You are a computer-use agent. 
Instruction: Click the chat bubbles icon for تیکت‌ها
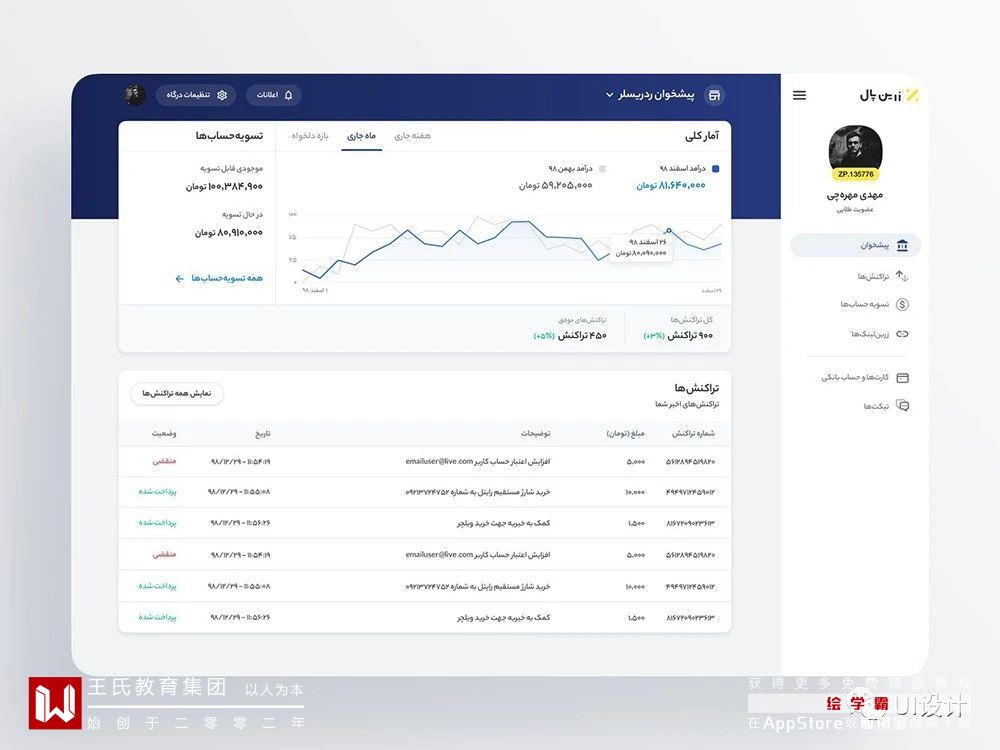(902, 406)
